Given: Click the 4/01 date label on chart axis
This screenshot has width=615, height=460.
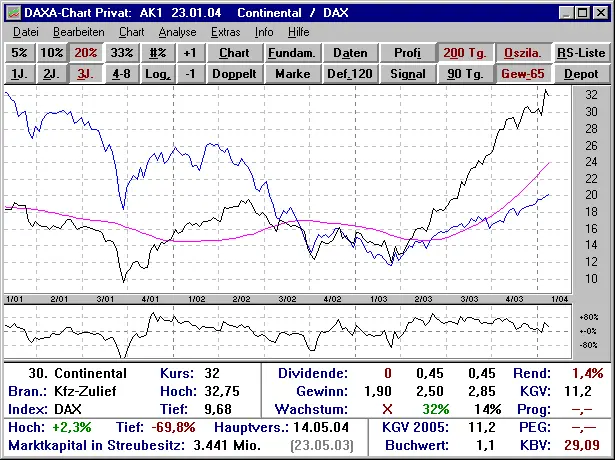Looking at the screenshot, I should [x=150, y=299].
